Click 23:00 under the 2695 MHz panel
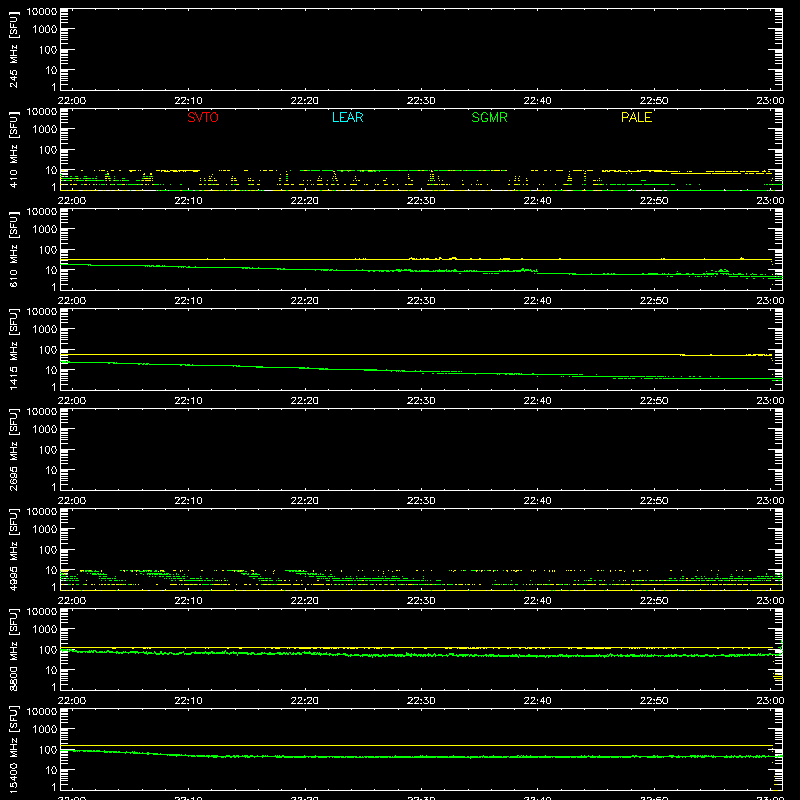800x800 pixels. coord(770,501)
